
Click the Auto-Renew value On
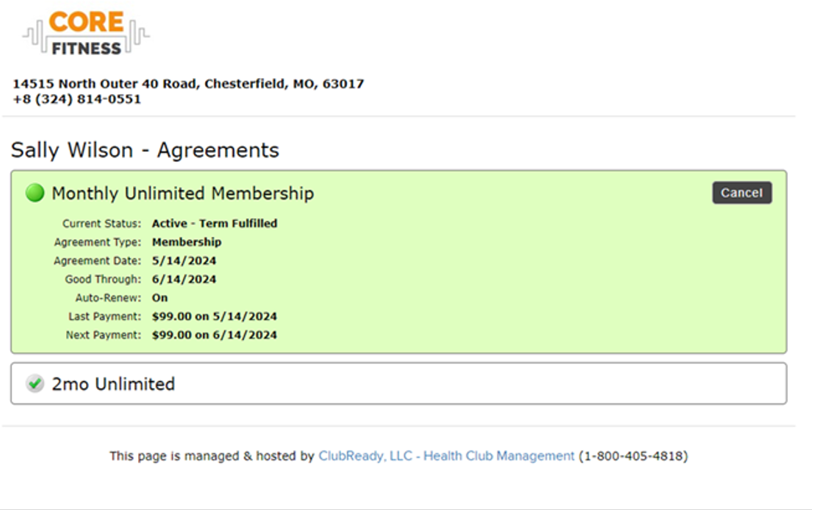coord(160,298)
